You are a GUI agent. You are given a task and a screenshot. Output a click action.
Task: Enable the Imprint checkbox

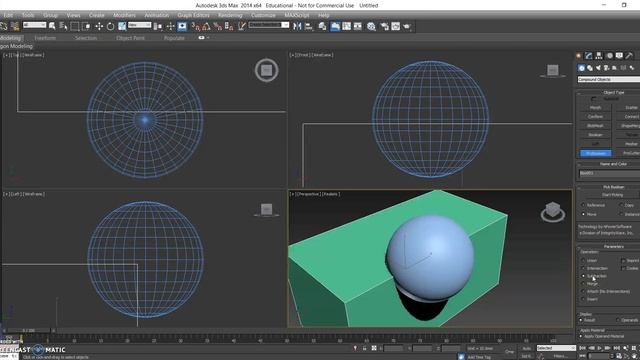tap(623, 260)
